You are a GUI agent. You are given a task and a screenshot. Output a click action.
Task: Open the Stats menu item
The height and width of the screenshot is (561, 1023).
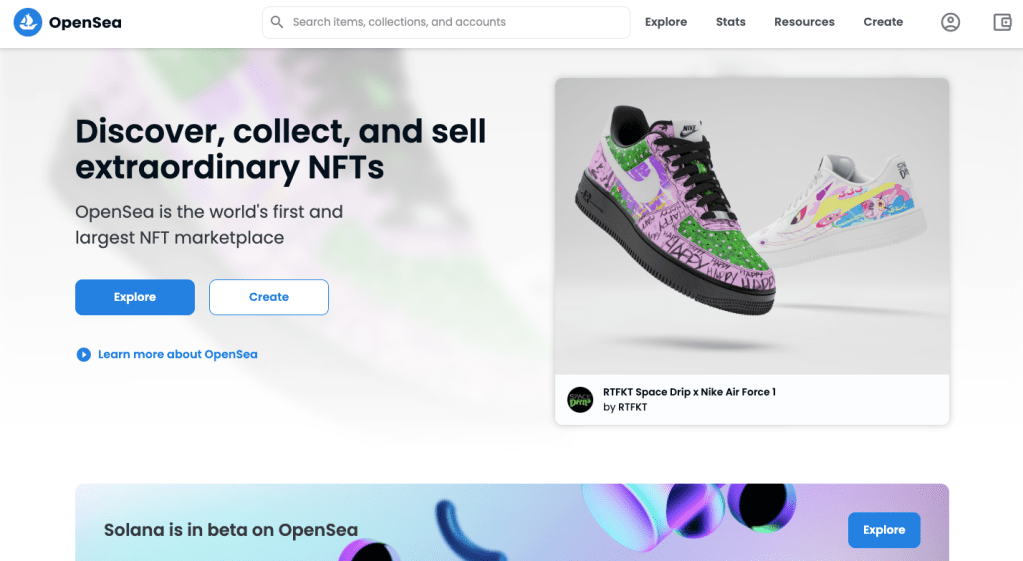click(731, 22)
